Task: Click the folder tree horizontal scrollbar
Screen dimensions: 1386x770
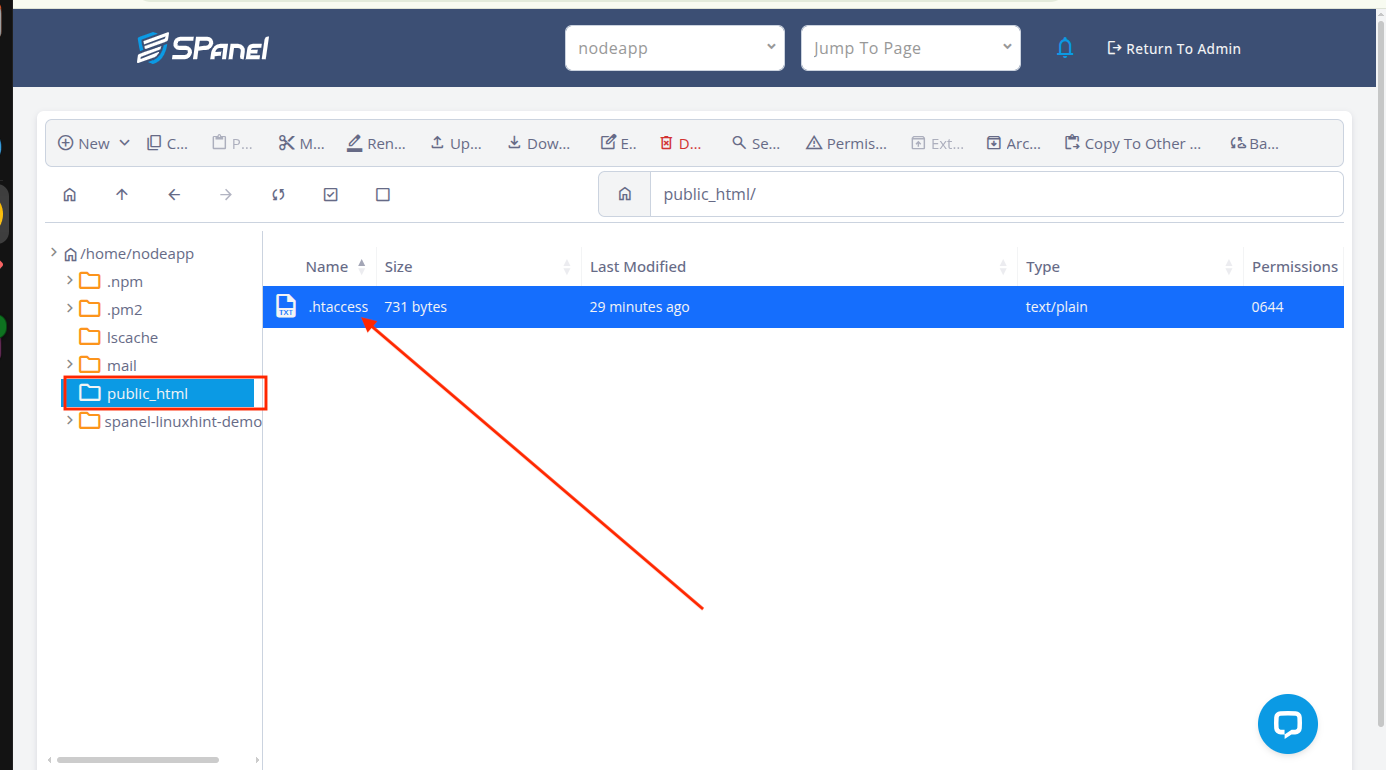Action: tap(138, 760)
